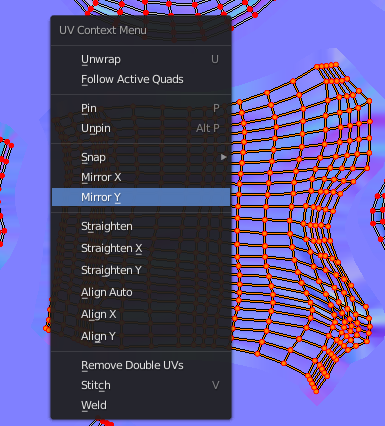Screen dimensions: 385x426
Task: Select Remove Double UVs
Action: [141, 365]
